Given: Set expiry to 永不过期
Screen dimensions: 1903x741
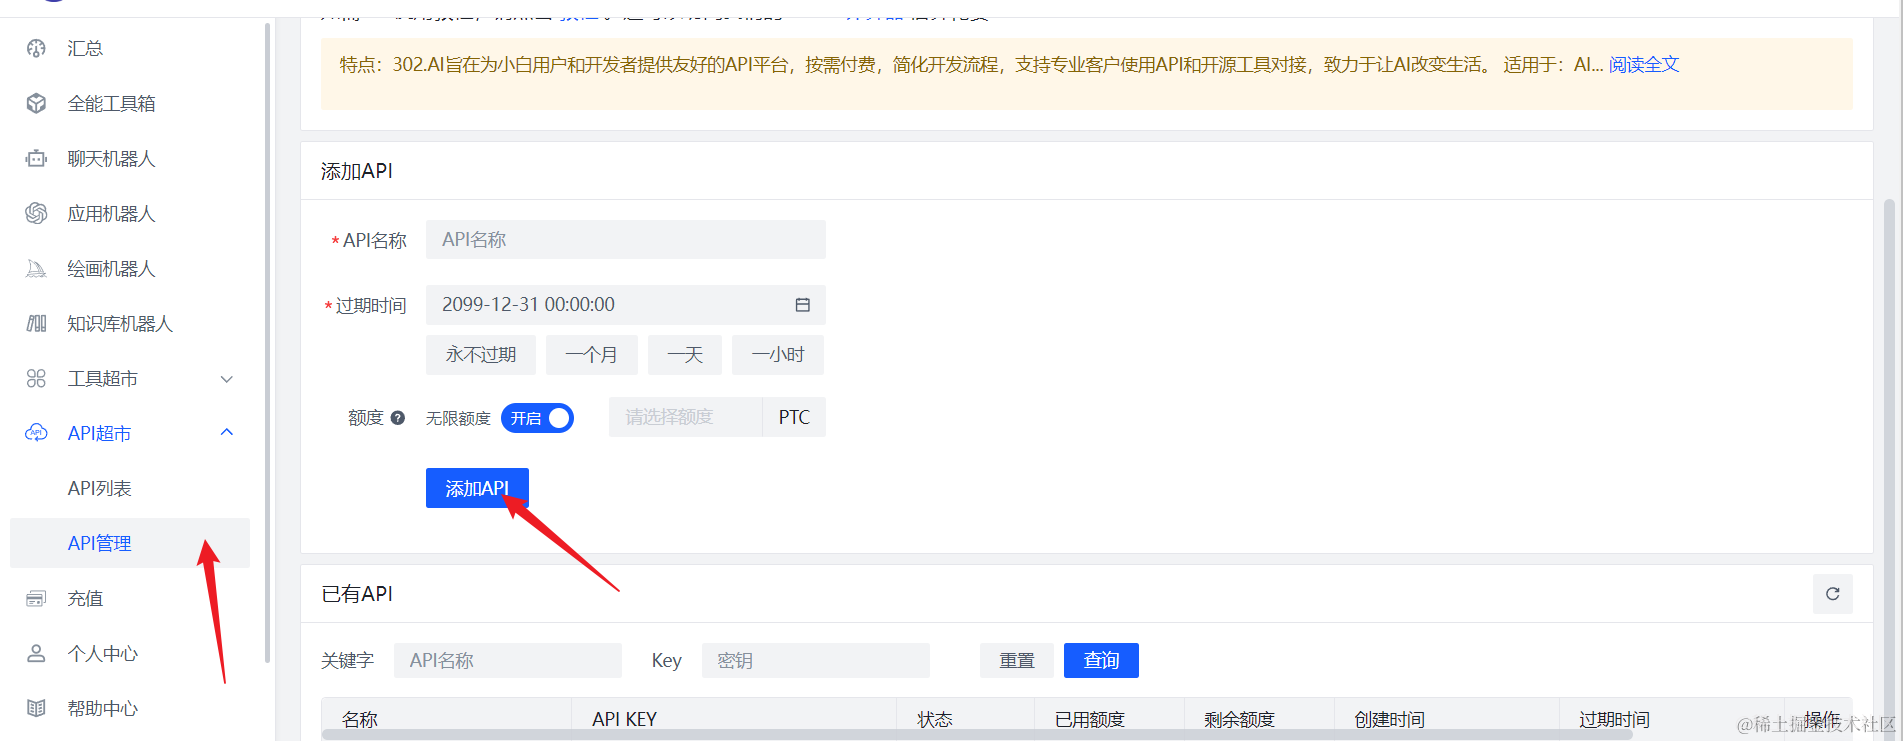Looking at the screenshot, I should click(x=481, y=355).
